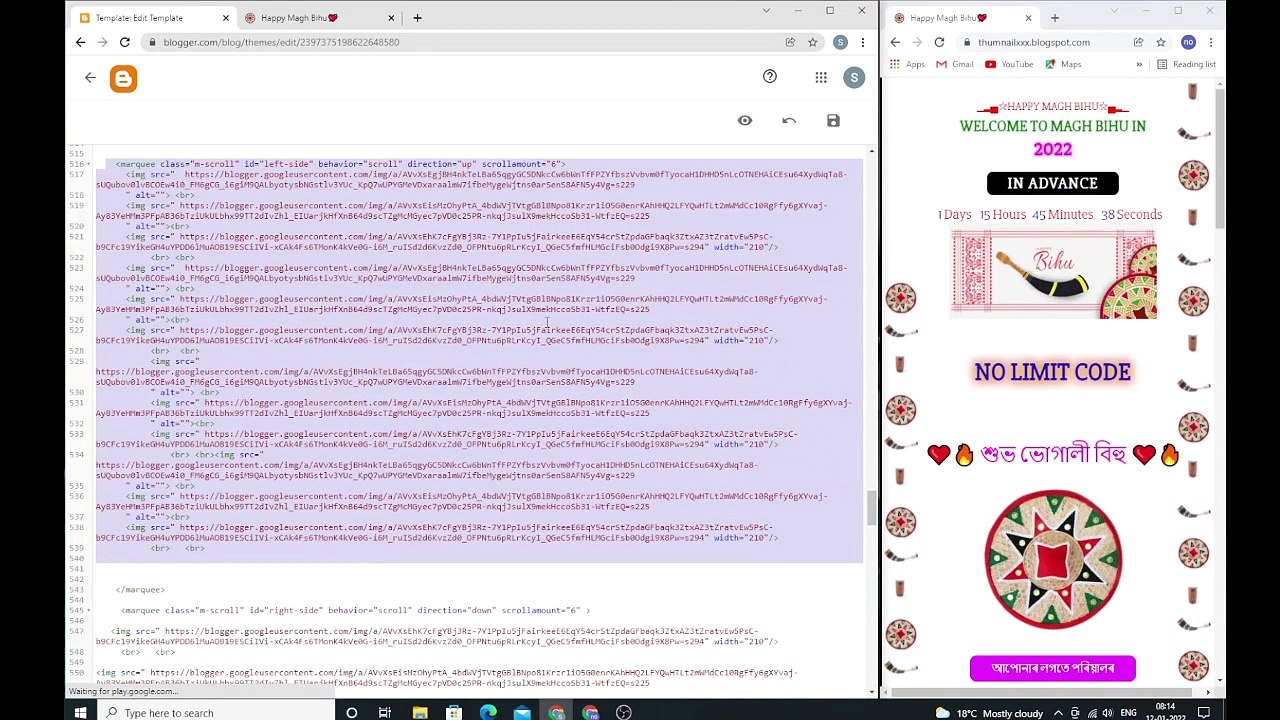Click the countdown timer text on the blog
The width and height of the screenshot is (1280, 720).
(x=1050, y=214)
